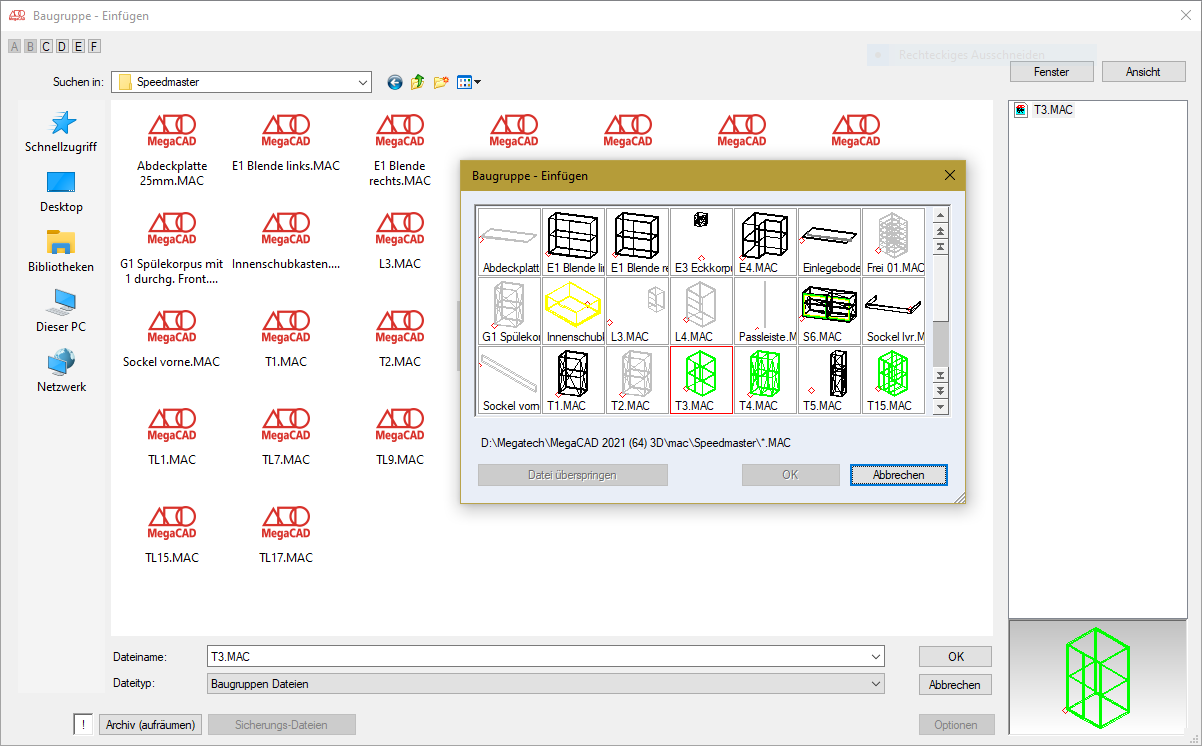1202x746 pixels.
Task: Pick the E1 Blende links thumbnail
Action: [573, 242]
